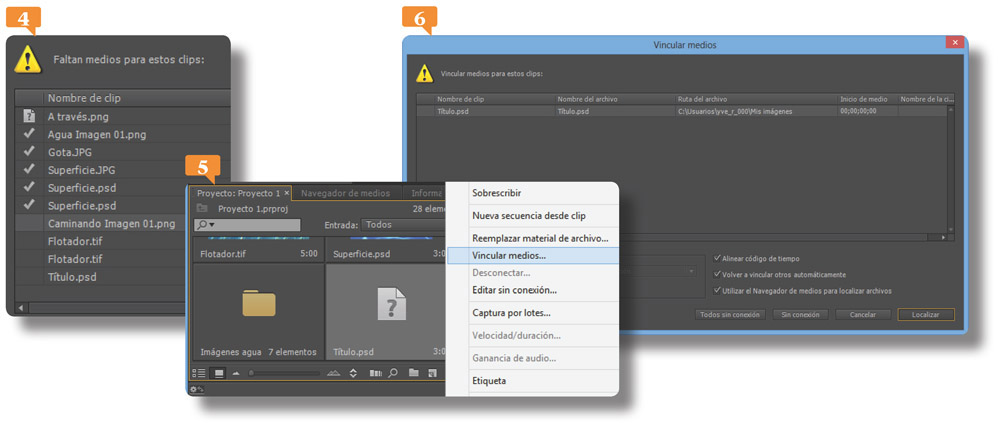The width and height of the screenshot is (1000, 429).
Task: Toggle 'Volver a vincular otros automáticamente' checkbox
Action: pos(717,274)
